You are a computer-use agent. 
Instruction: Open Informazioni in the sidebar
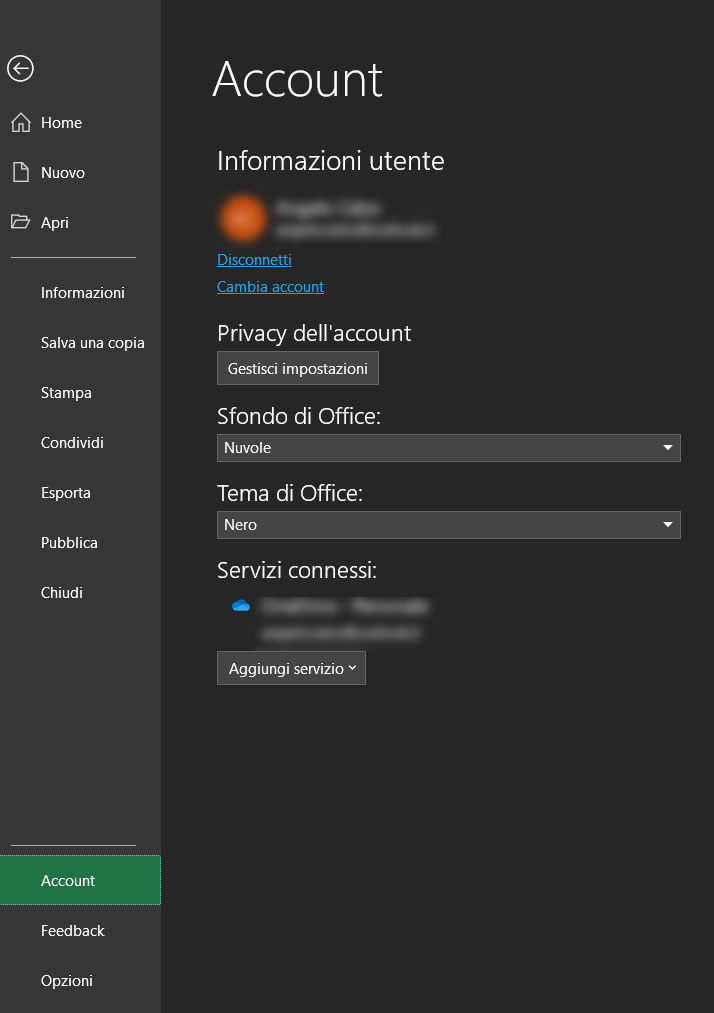83,293
